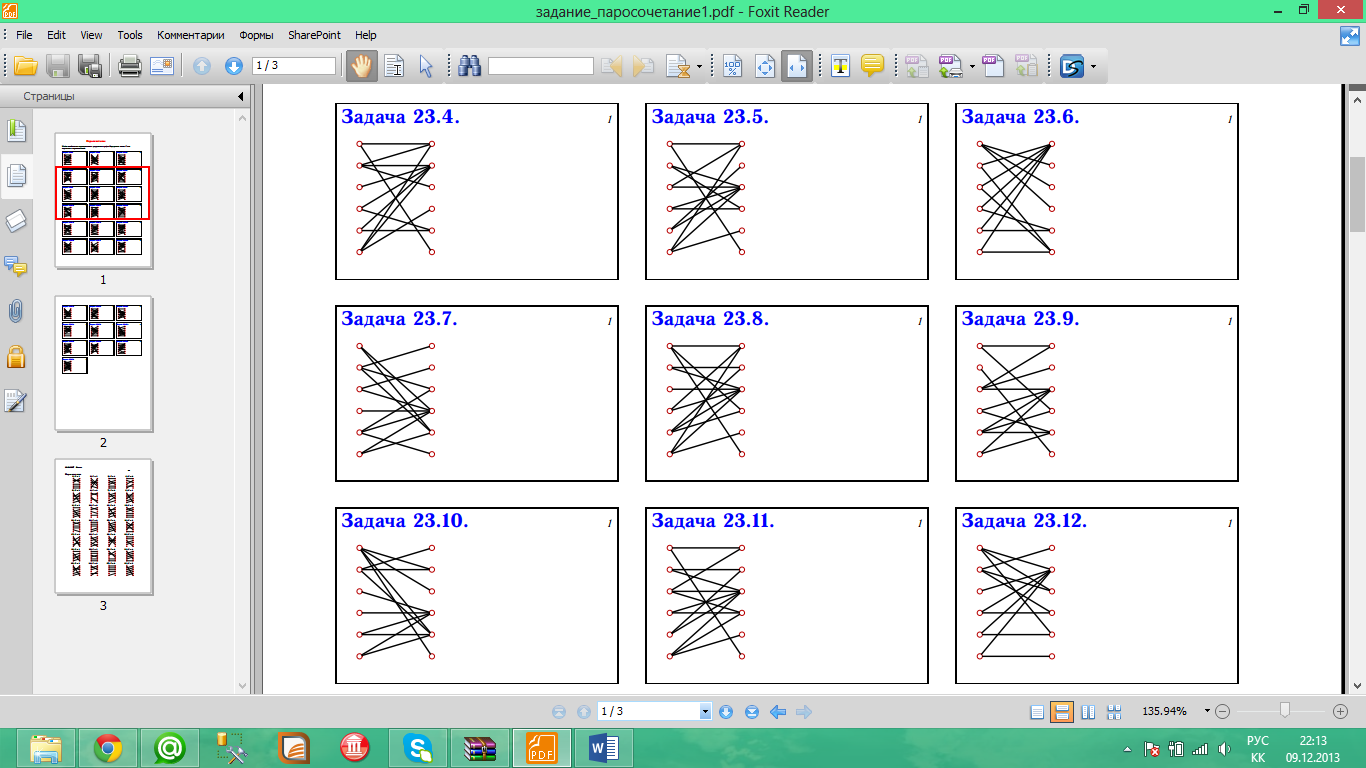Select the Typewriter tool icon
Screen dimensions: 1366x768
pyautogui.click(x=841, y=67)
